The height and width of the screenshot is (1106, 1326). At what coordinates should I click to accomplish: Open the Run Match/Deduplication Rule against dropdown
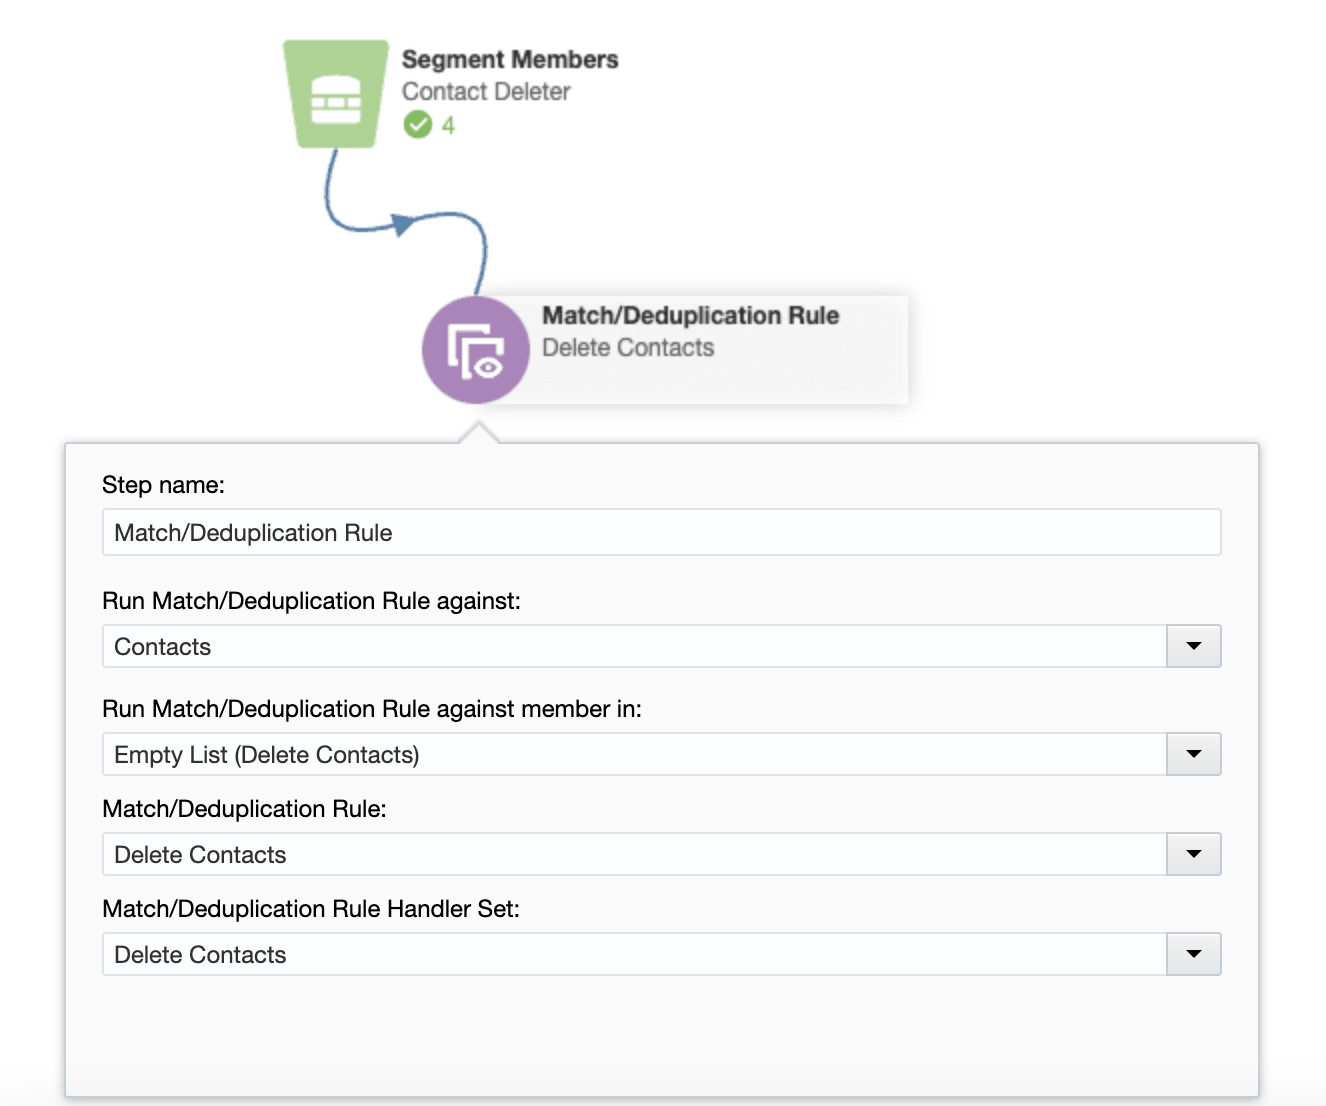pos(1193,646)
